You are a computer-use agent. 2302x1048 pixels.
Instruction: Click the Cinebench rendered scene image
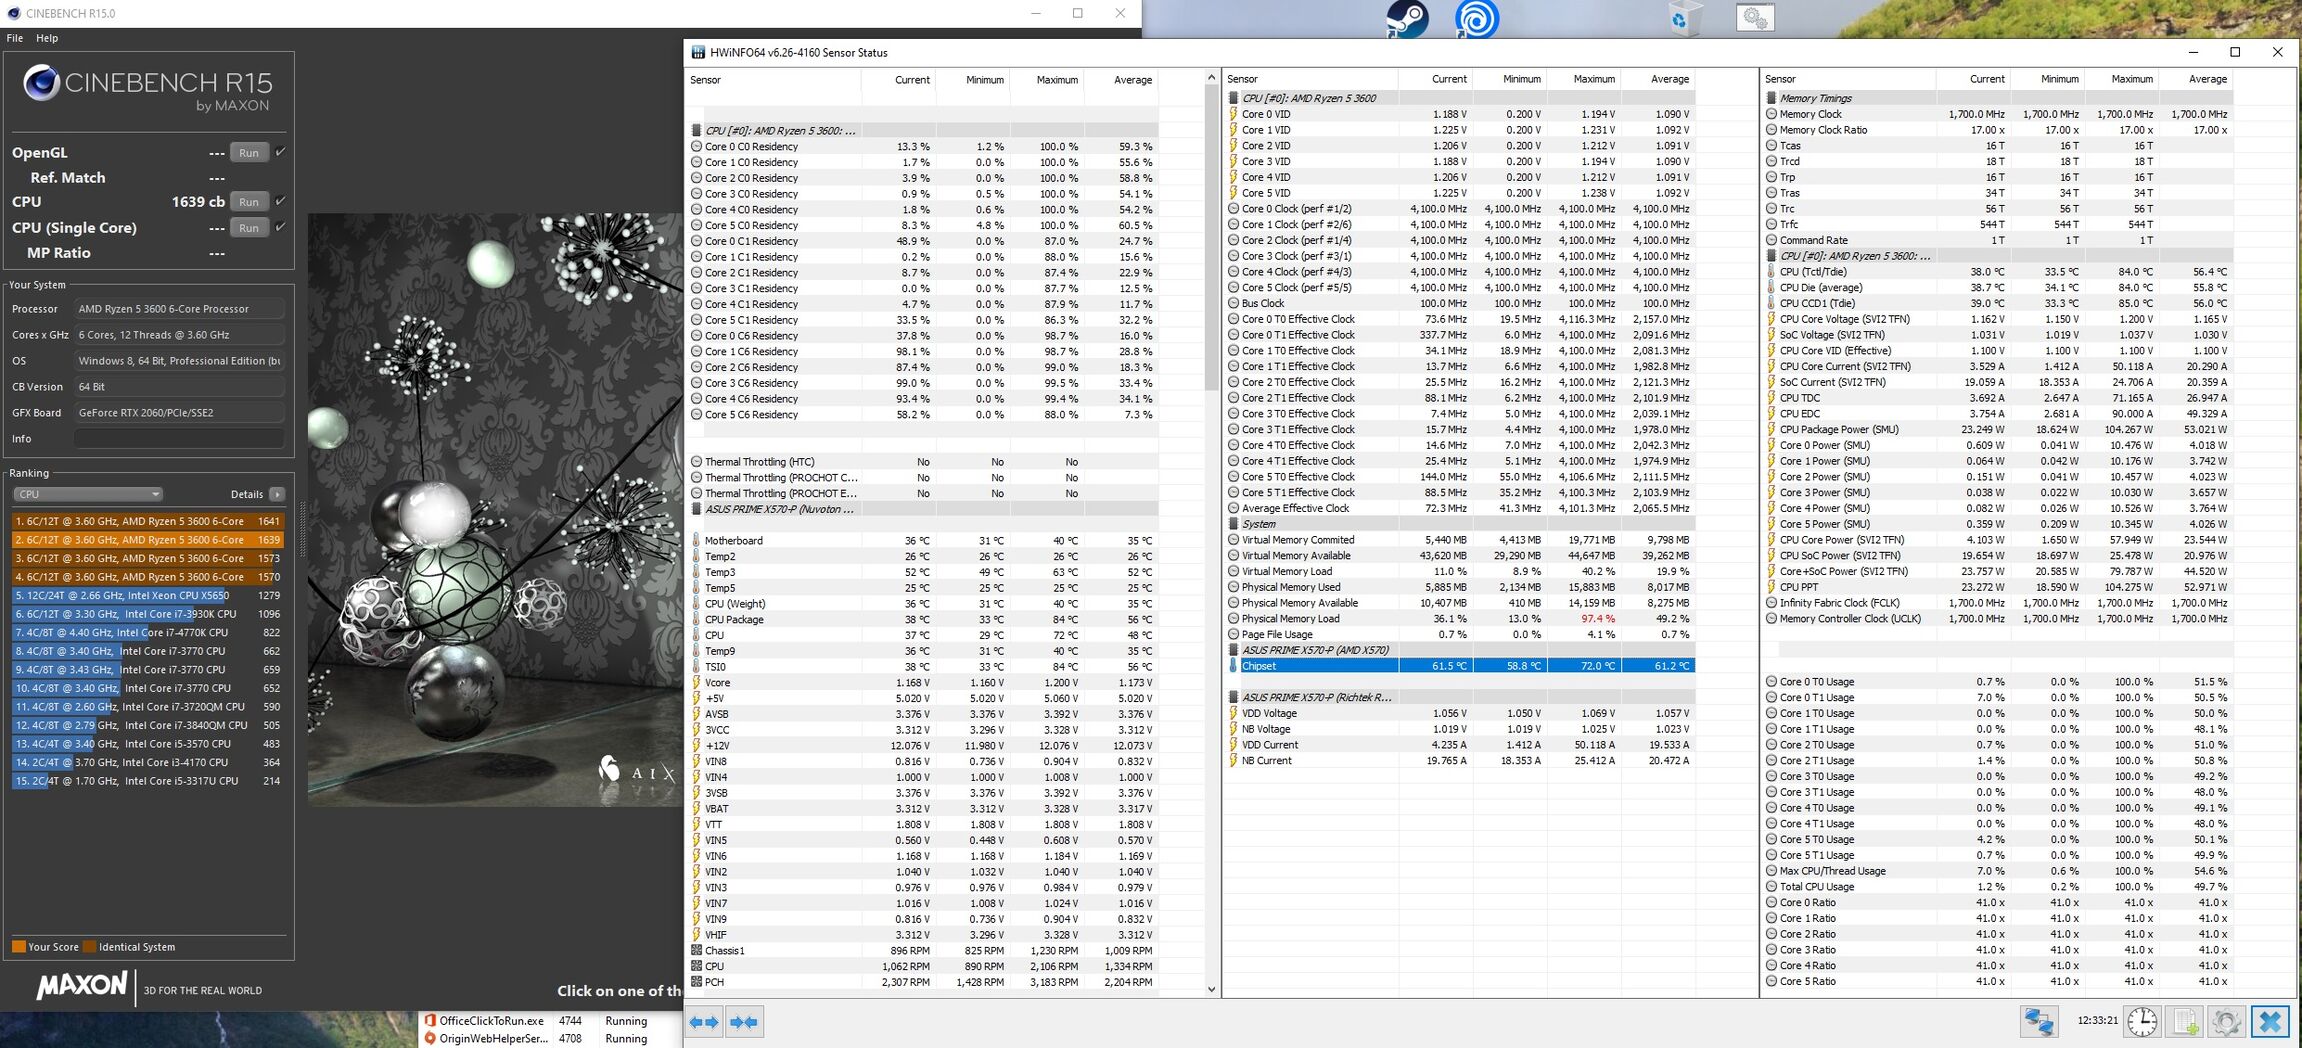(x=495, y=510)
